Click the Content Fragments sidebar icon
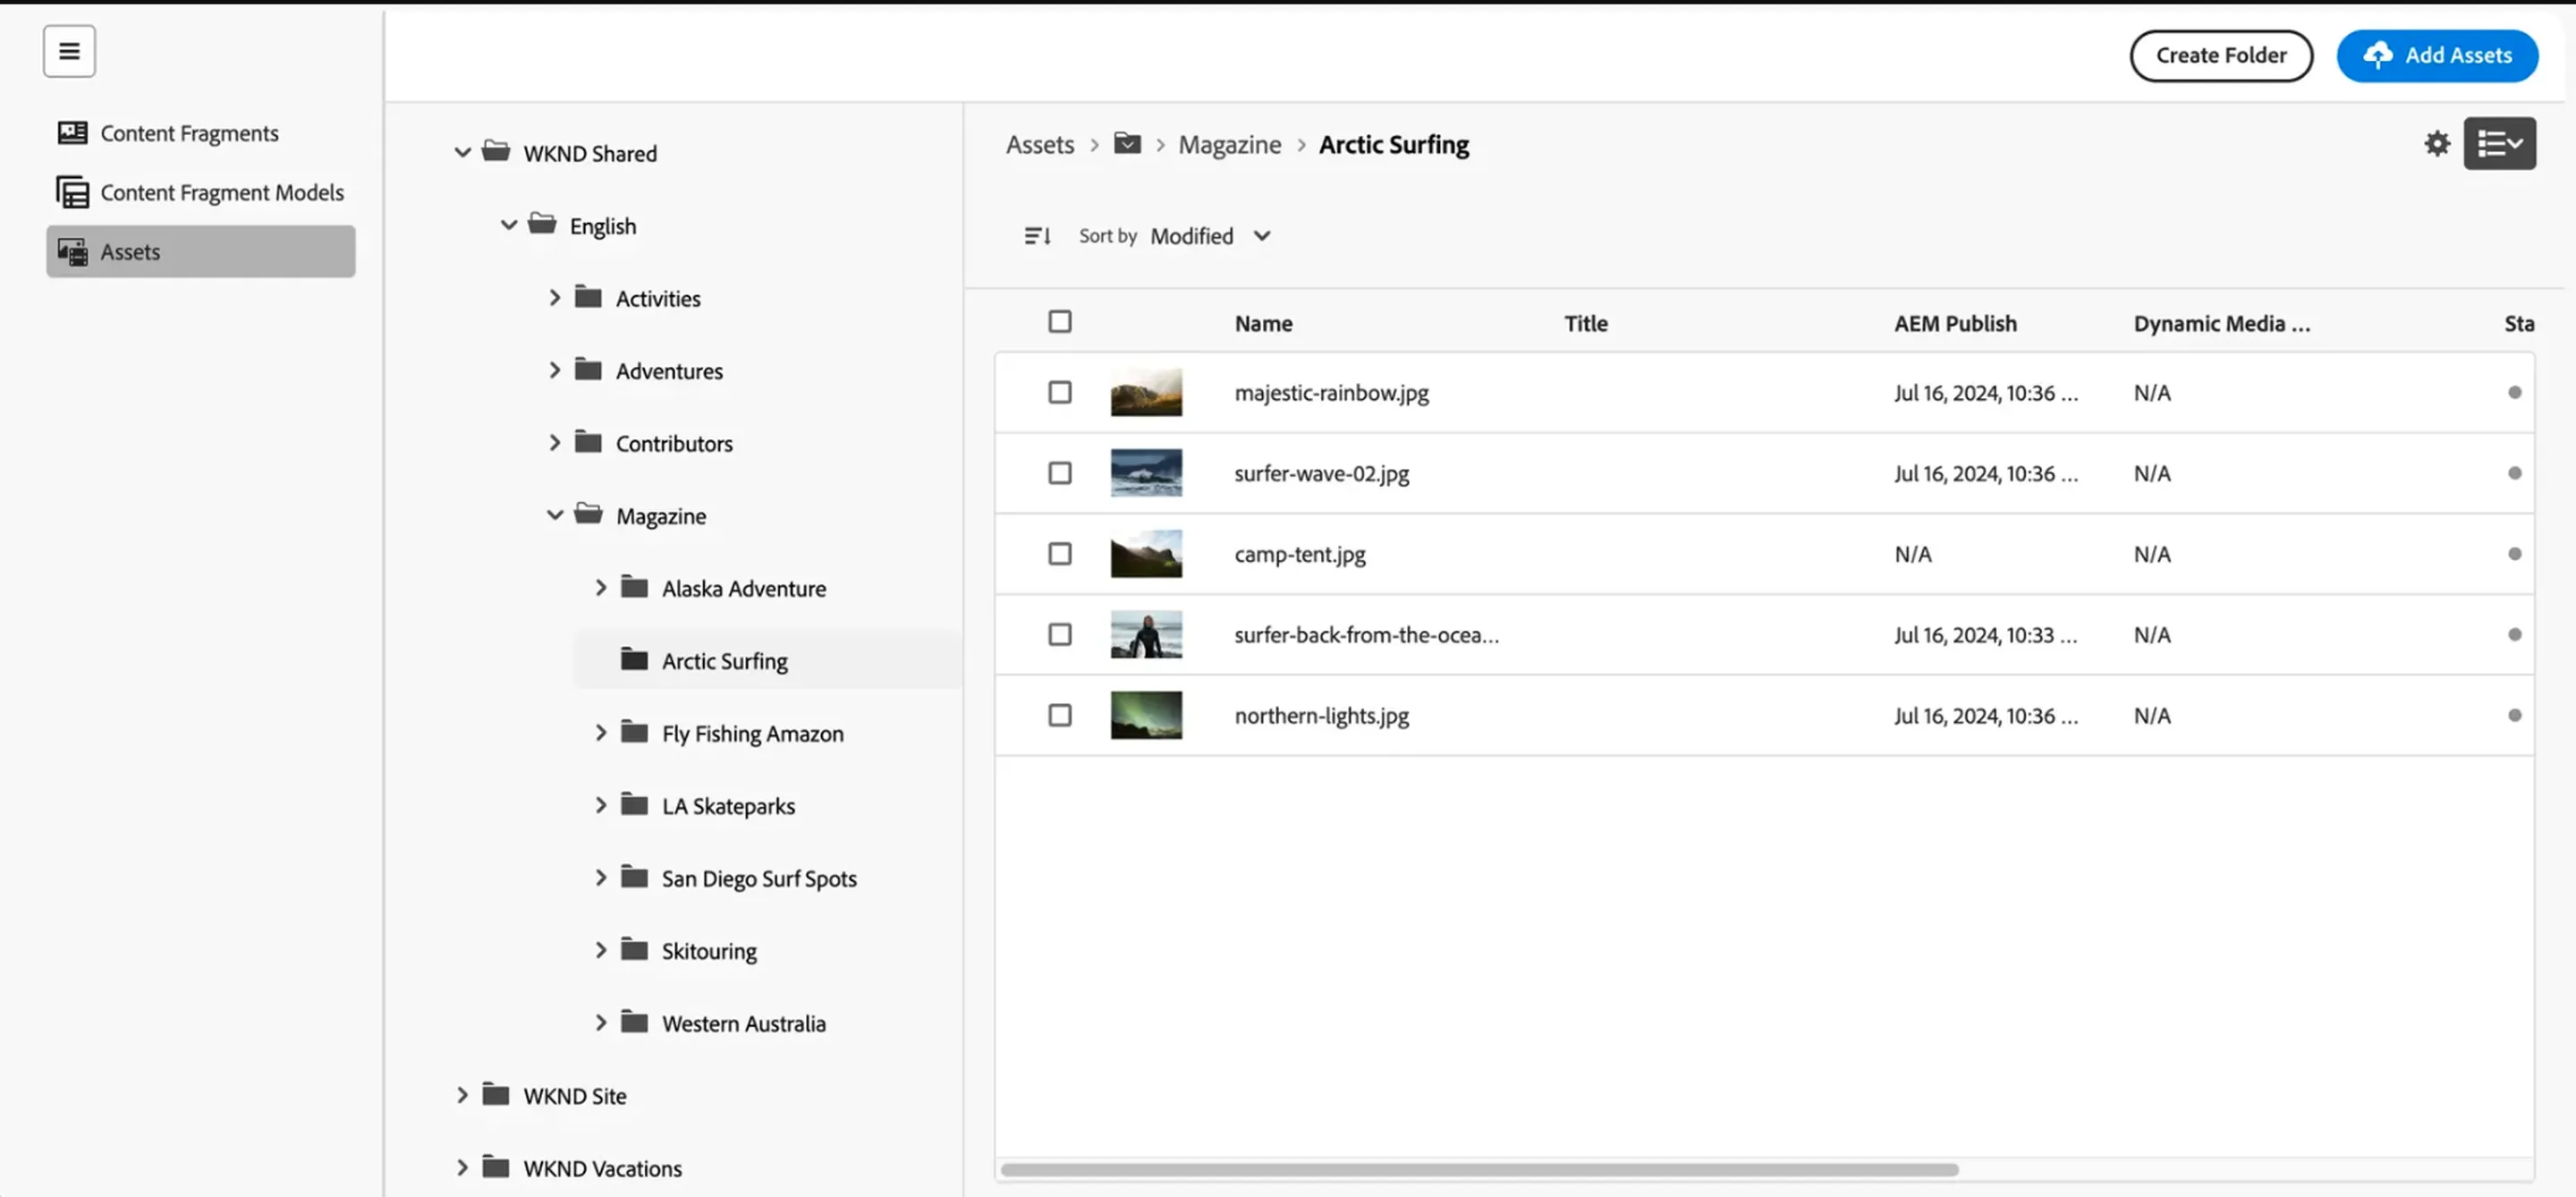 coord(72,133)
